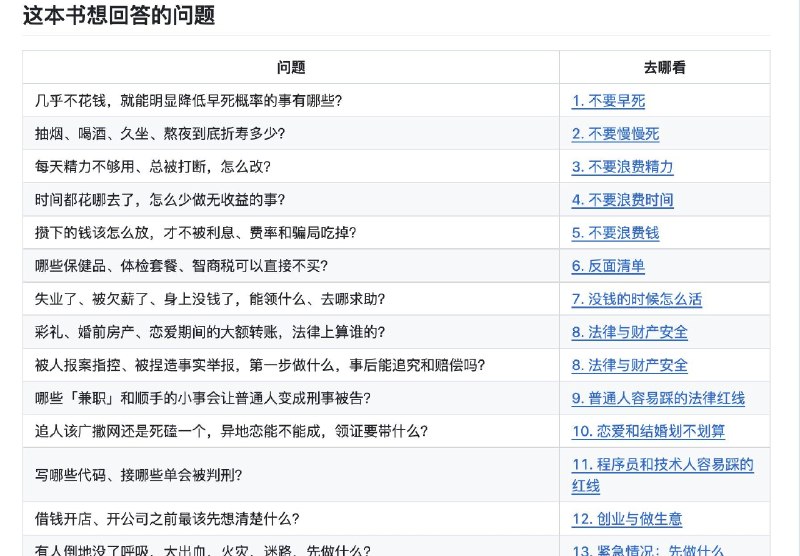Select the question 追人该广撒网还是死磕一个
This screenshot has height=556, width=800.
pyautogui.click(x=231, y=431)
